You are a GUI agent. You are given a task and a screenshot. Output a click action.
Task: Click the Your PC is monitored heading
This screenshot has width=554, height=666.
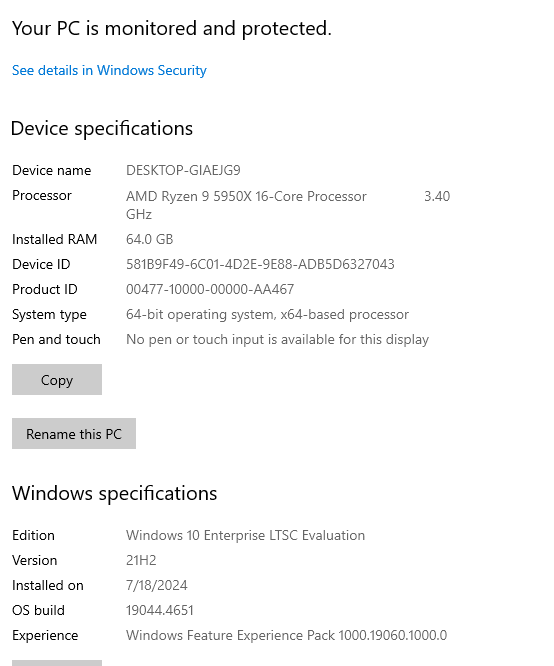point(172,28)
